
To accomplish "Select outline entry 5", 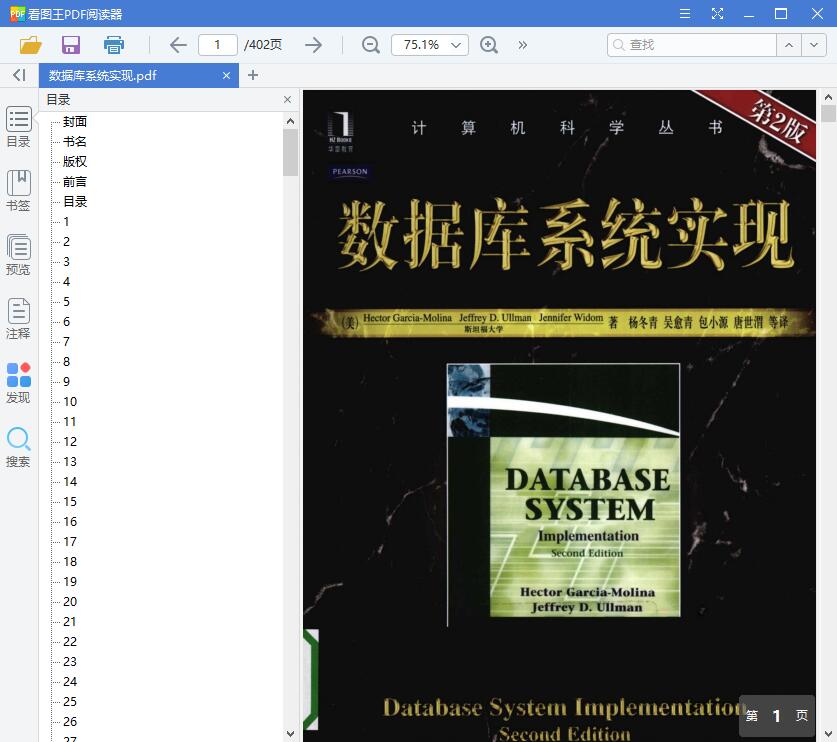I will click(x=66, y=302).
